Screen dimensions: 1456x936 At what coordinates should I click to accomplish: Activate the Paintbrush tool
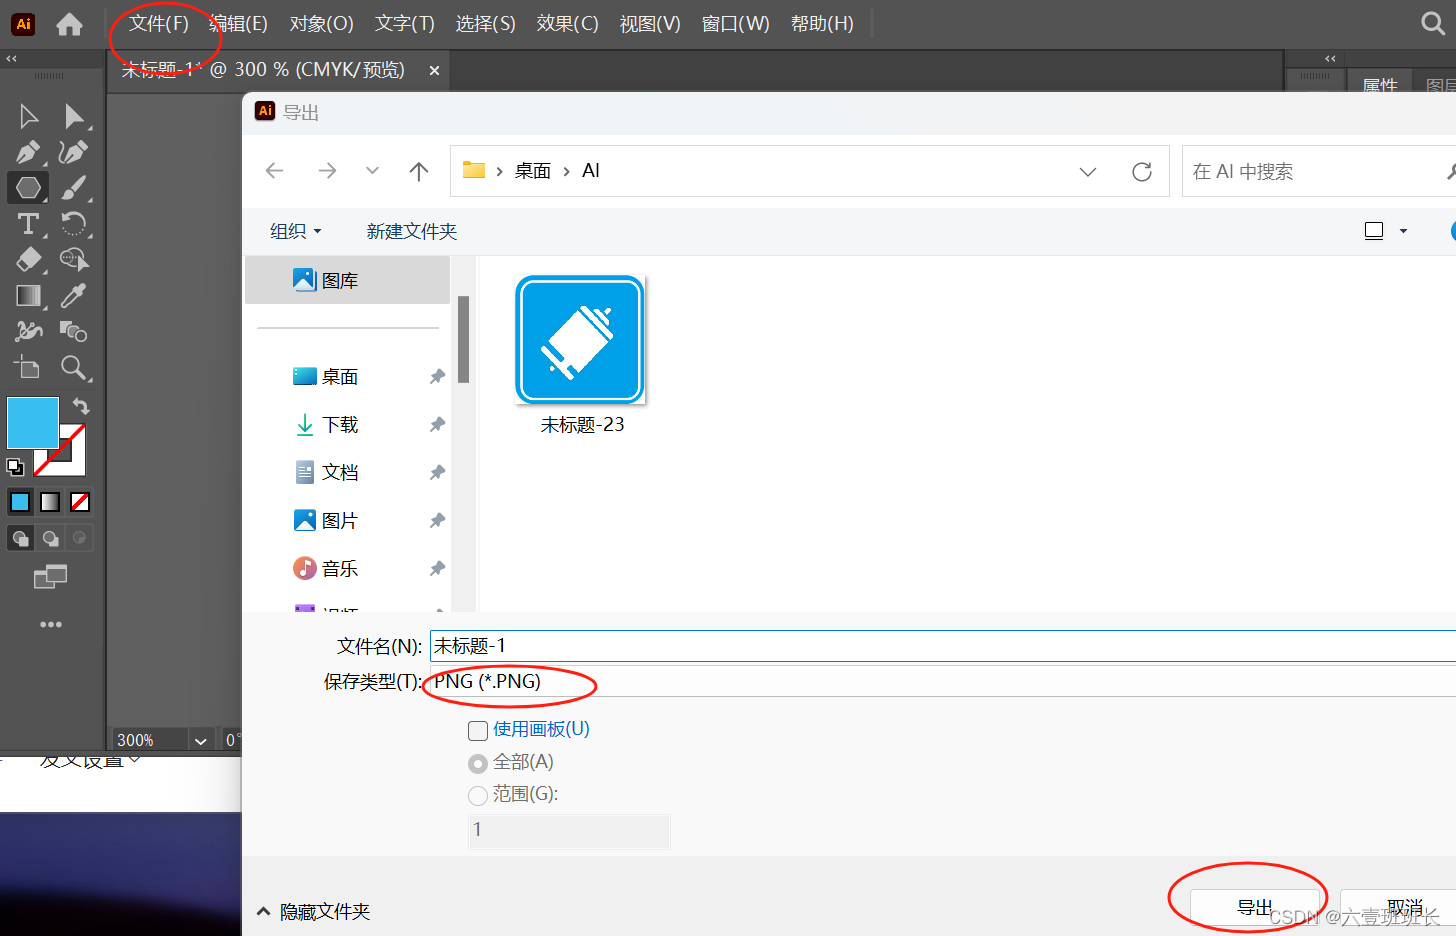[74, 187]
